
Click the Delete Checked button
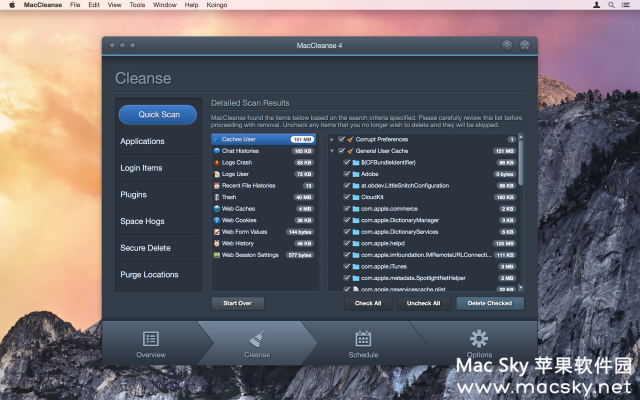(490, 303)
